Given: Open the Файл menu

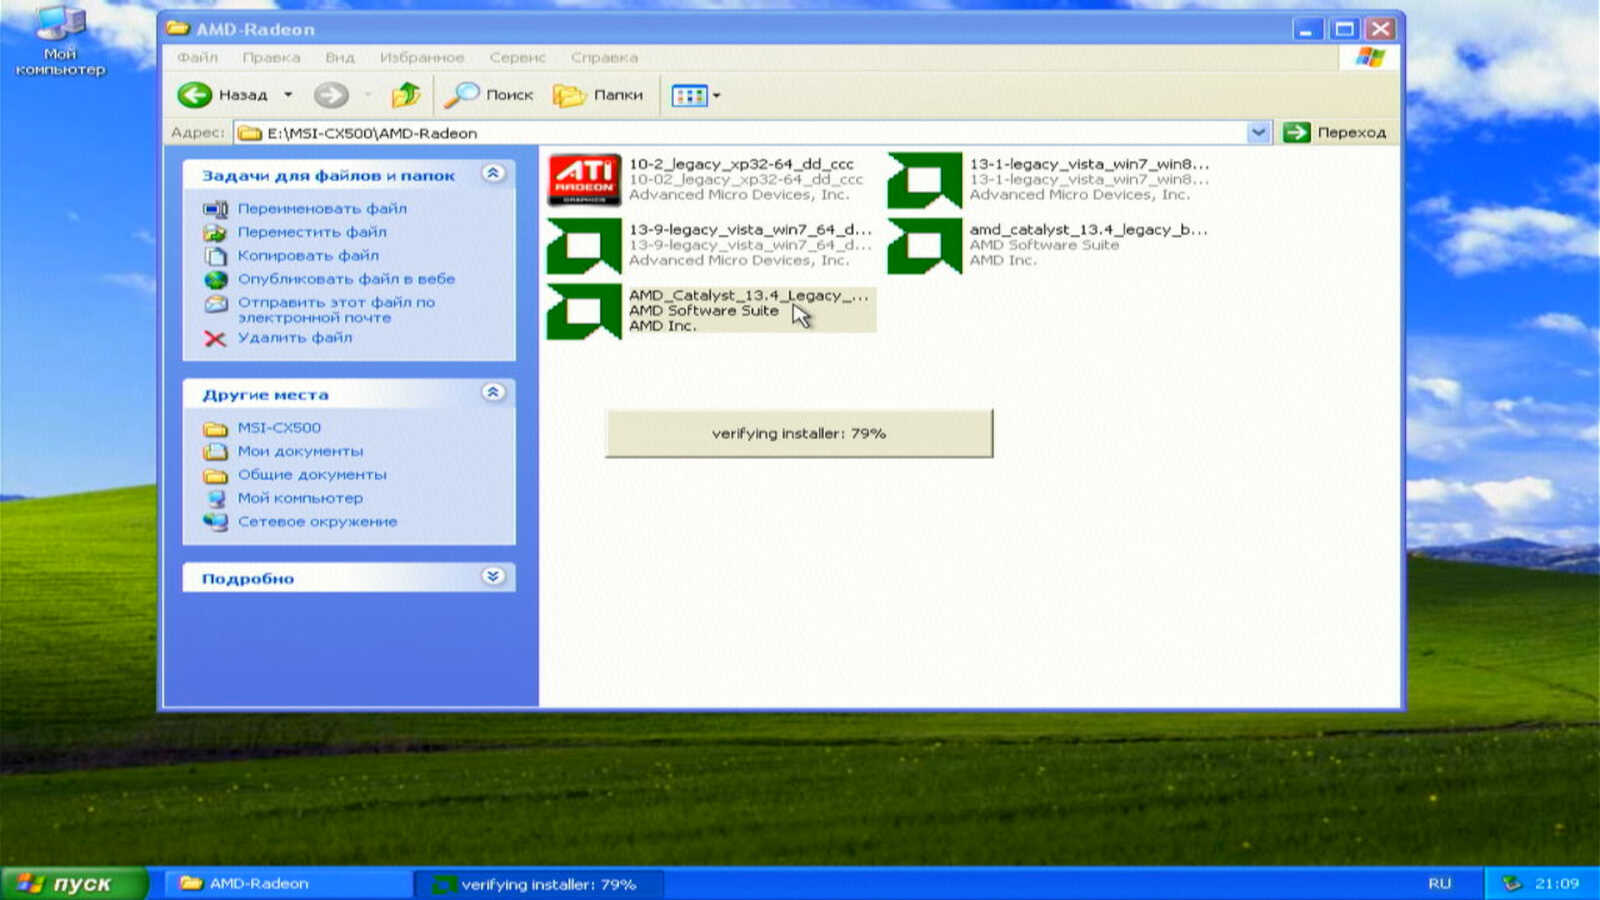Looking at the screenshot, I should pyautogui.click(x=197, y=58).
